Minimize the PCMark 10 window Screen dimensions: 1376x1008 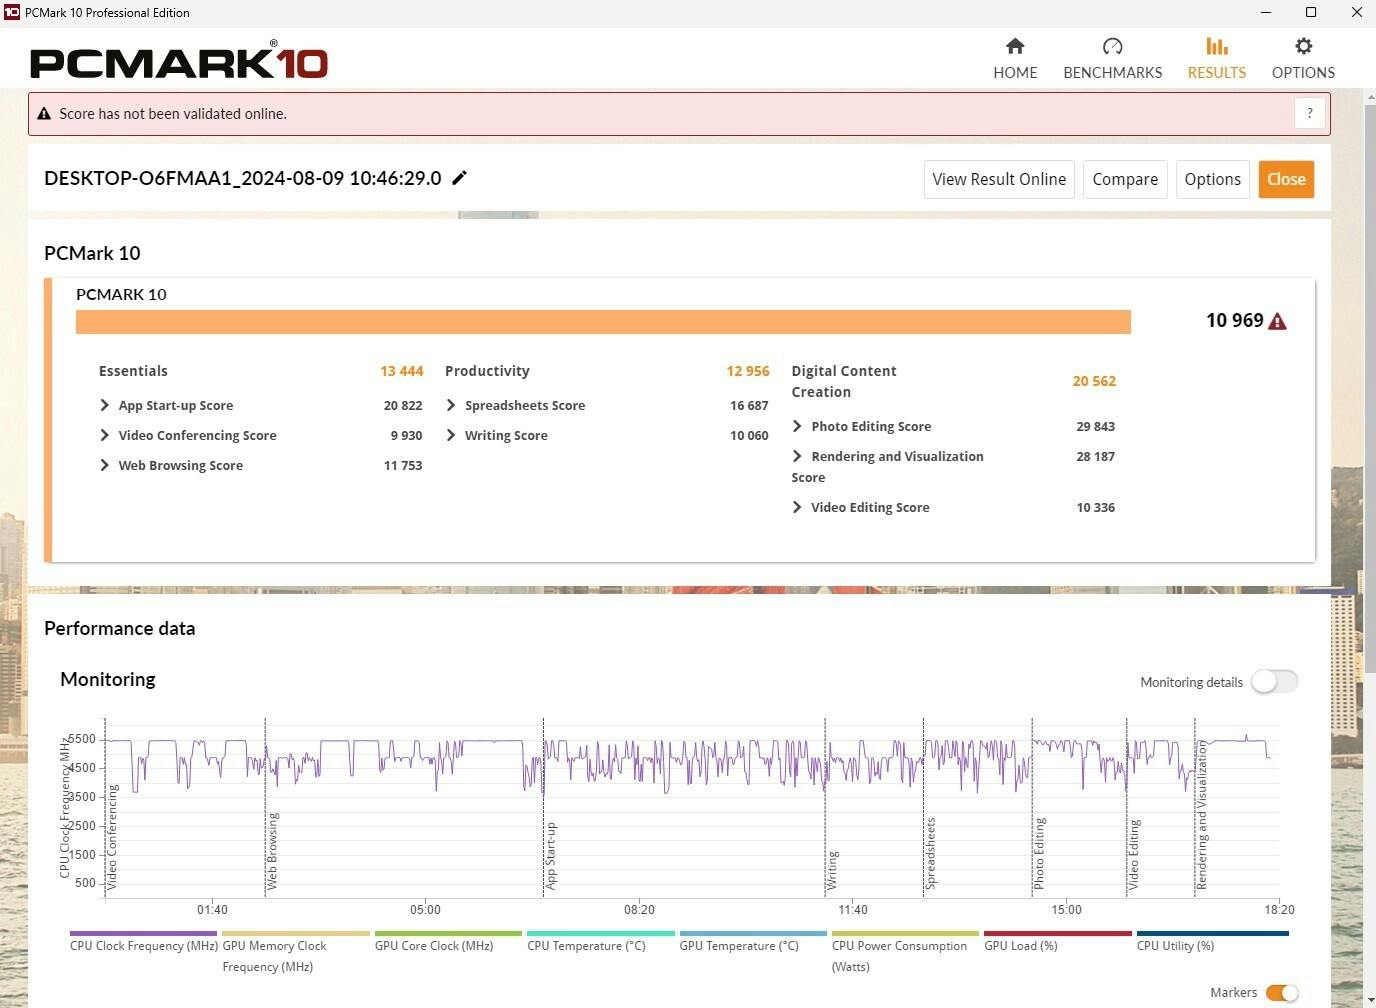pyautogui.click(x=1266, y=12)
